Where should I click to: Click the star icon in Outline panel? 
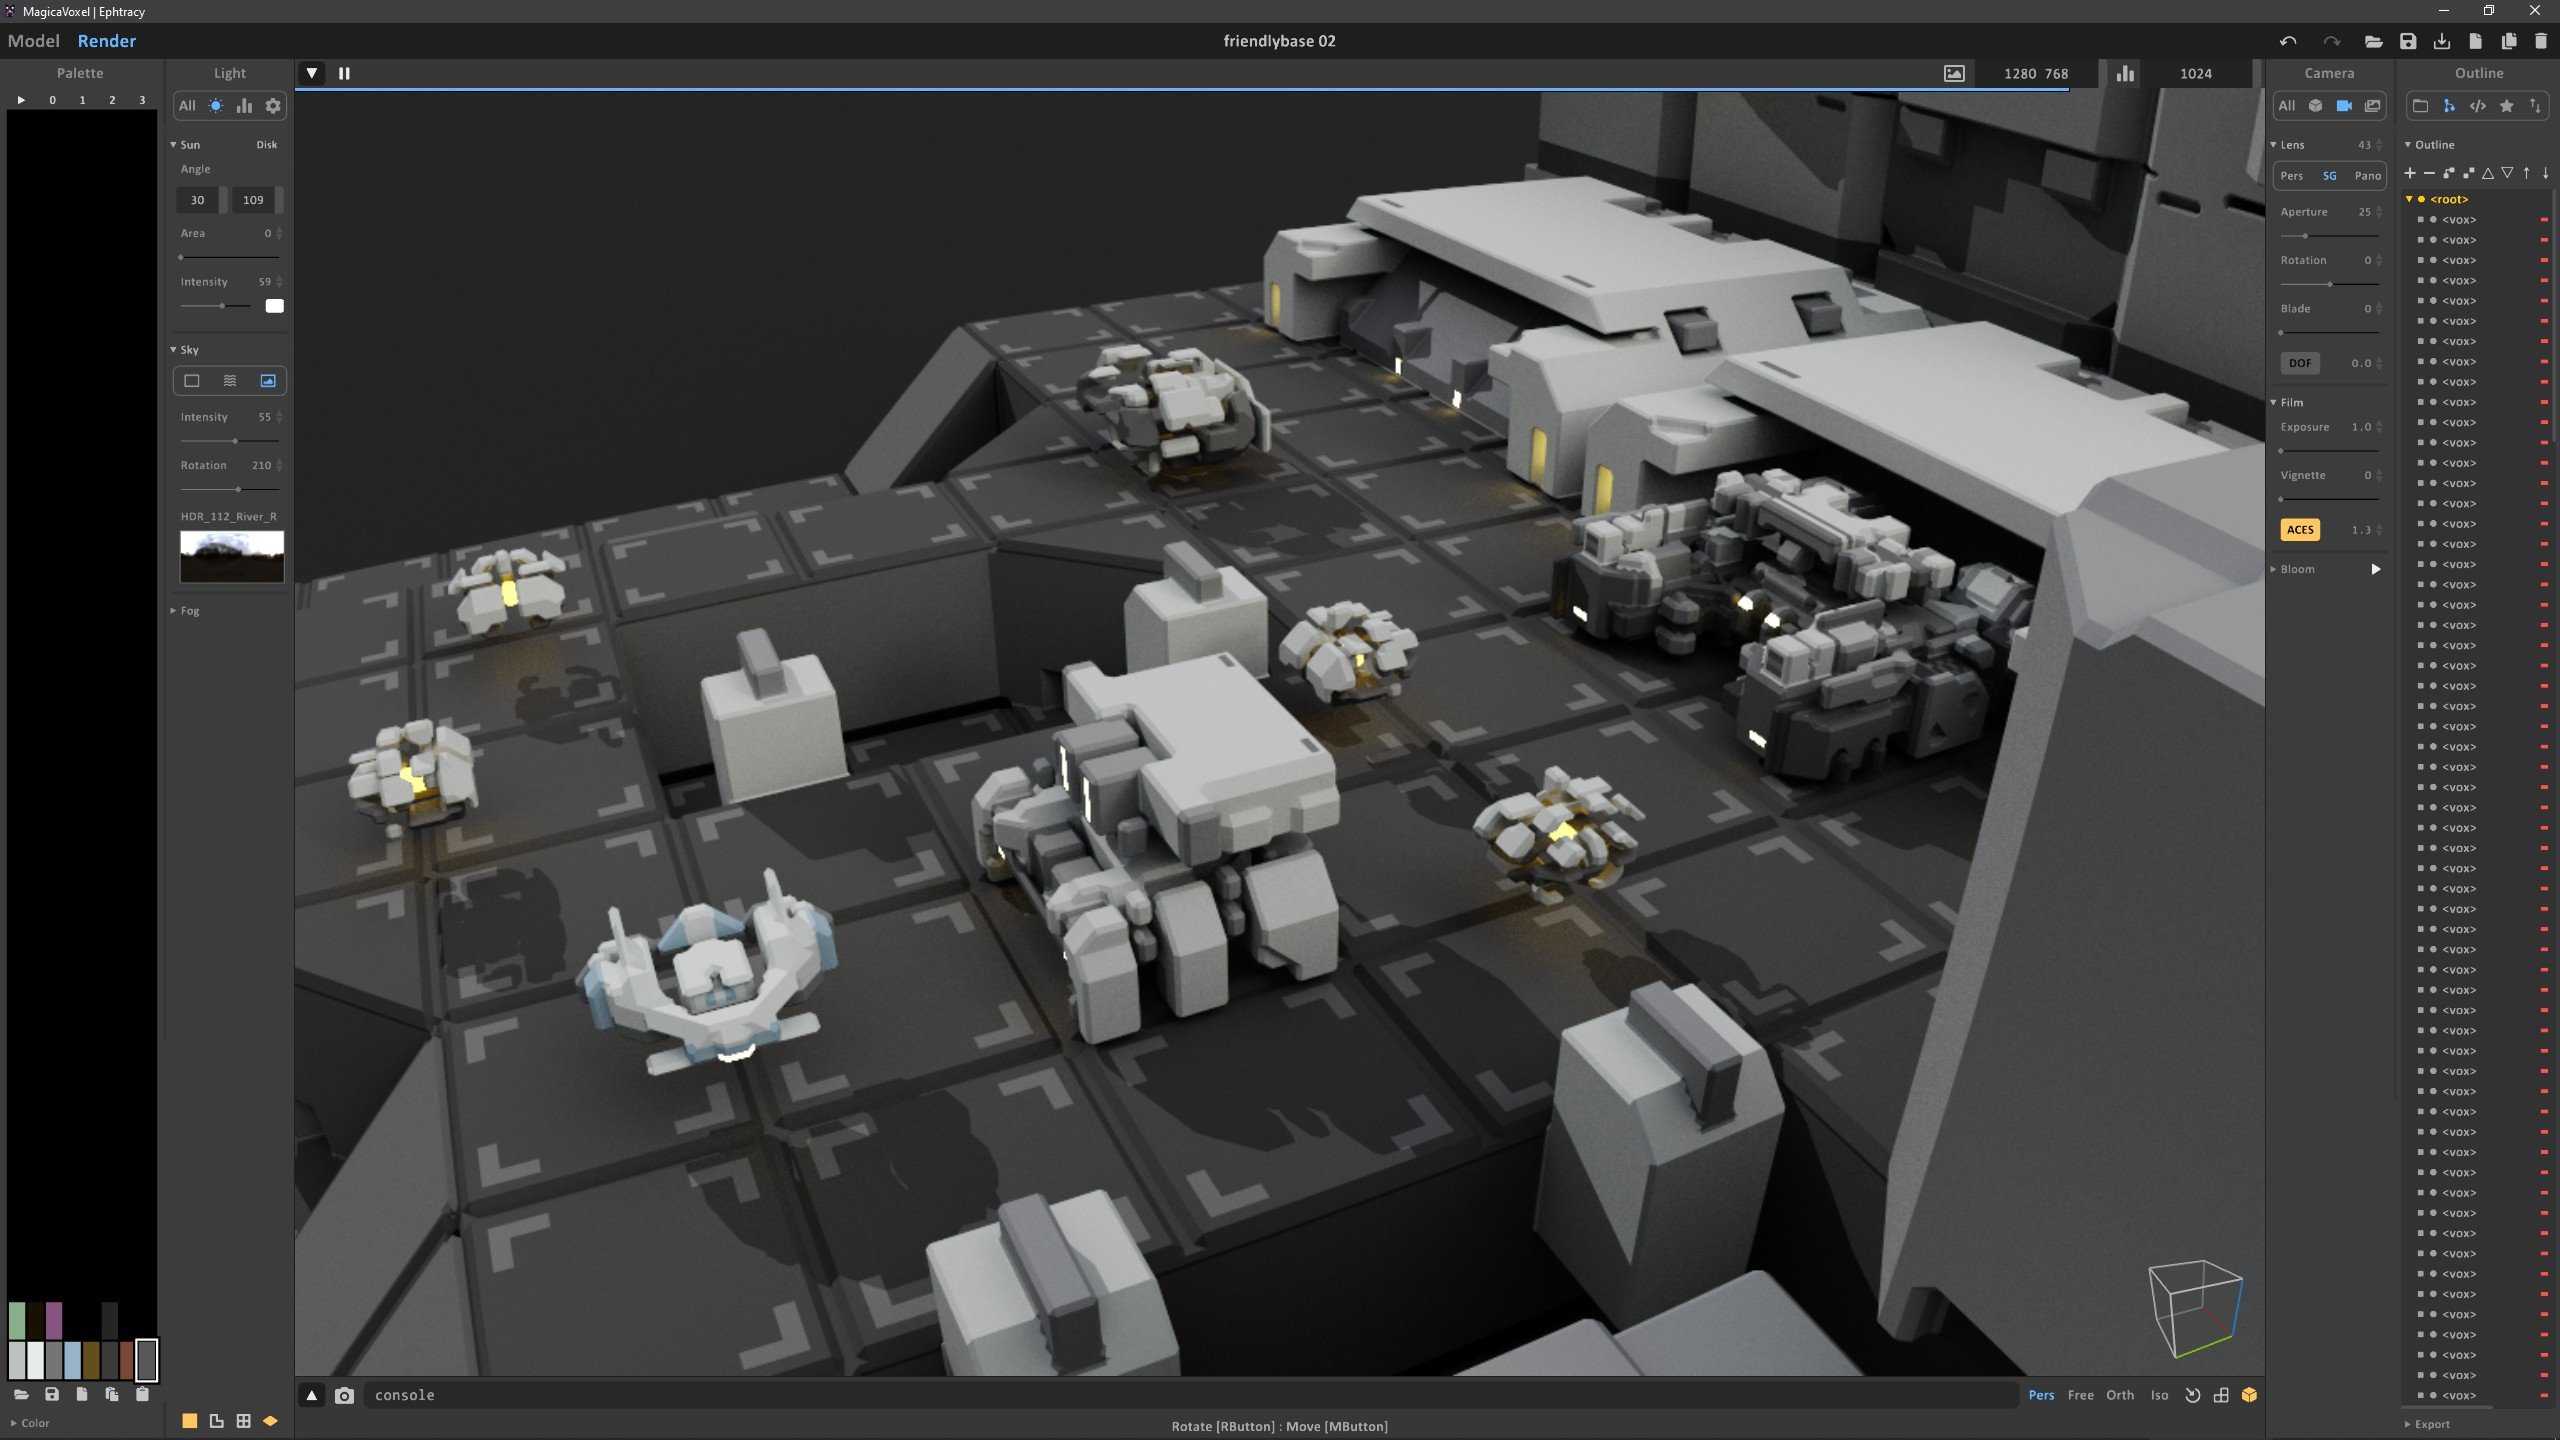pos(2506,106)
